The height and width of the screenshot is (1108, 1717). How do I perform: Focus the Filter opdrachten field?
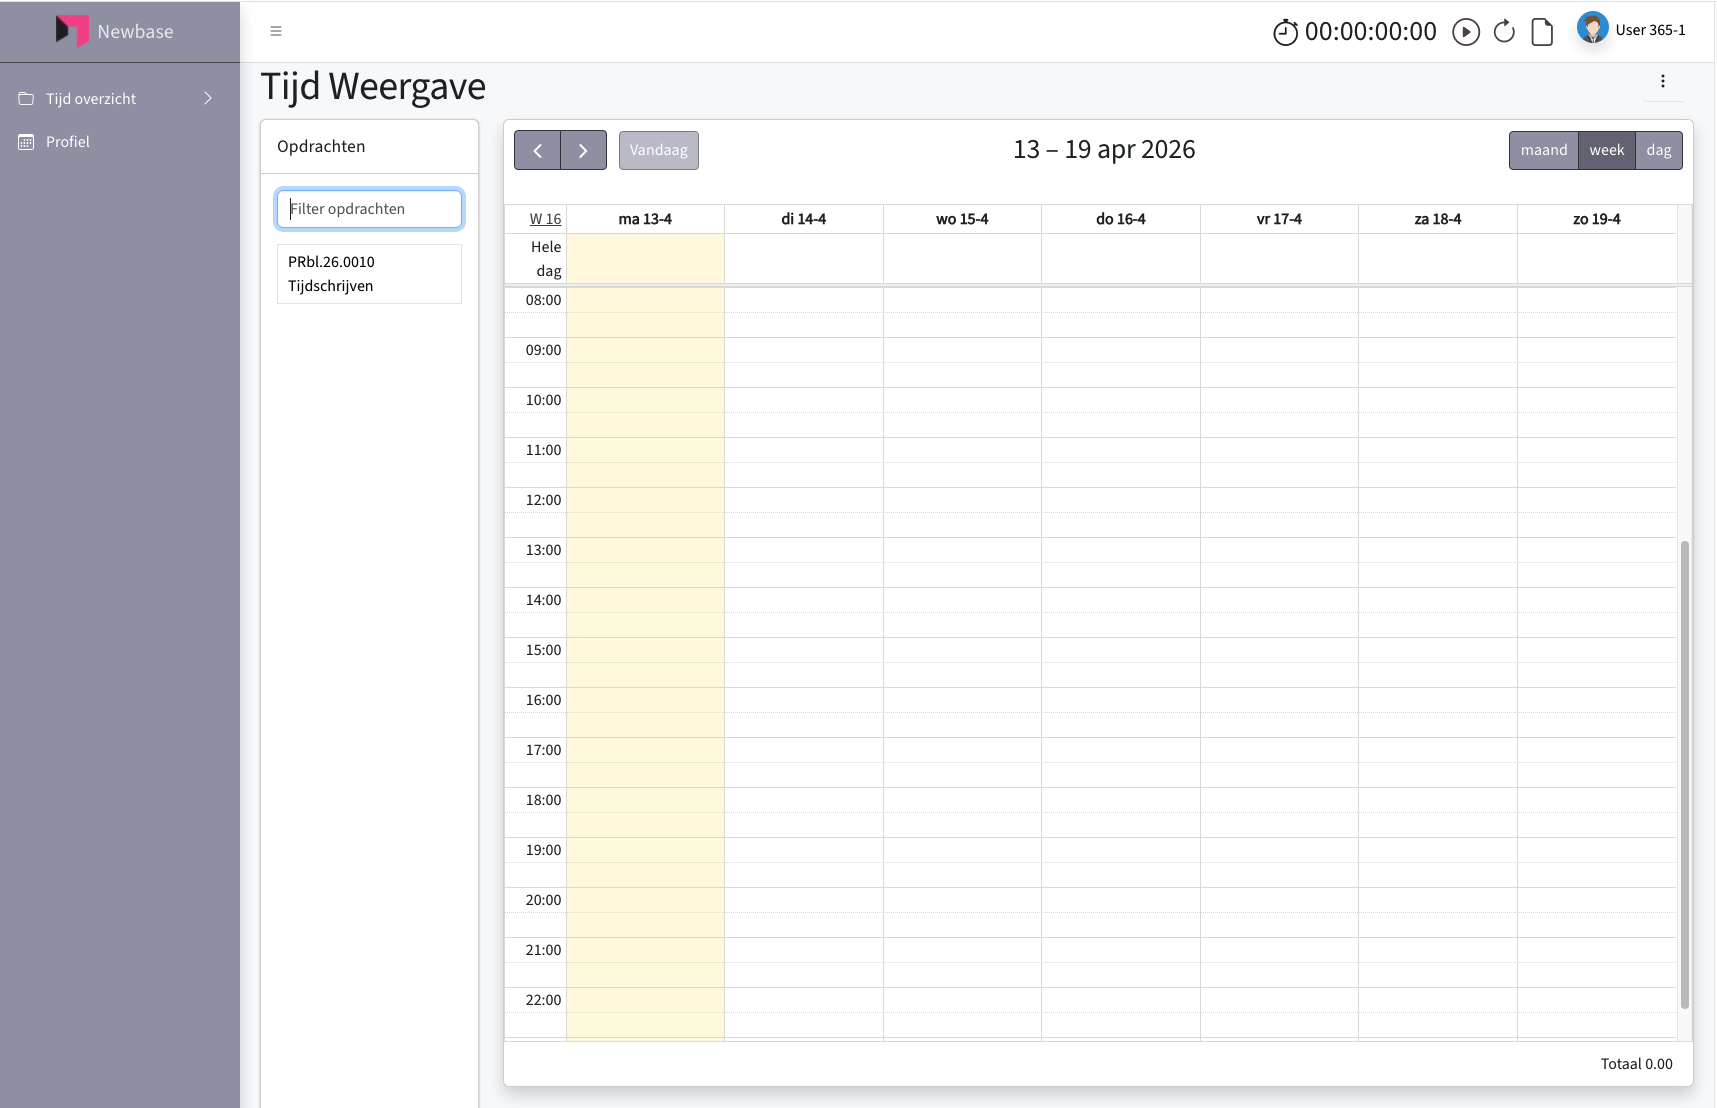coord(369,209)
